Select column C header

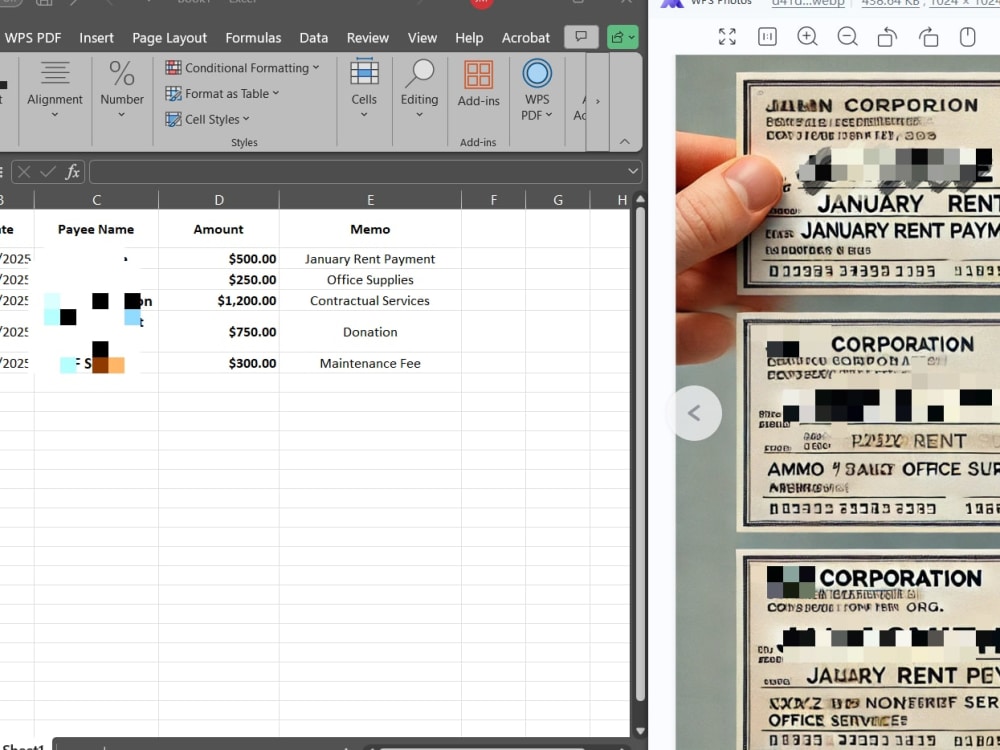96,200
